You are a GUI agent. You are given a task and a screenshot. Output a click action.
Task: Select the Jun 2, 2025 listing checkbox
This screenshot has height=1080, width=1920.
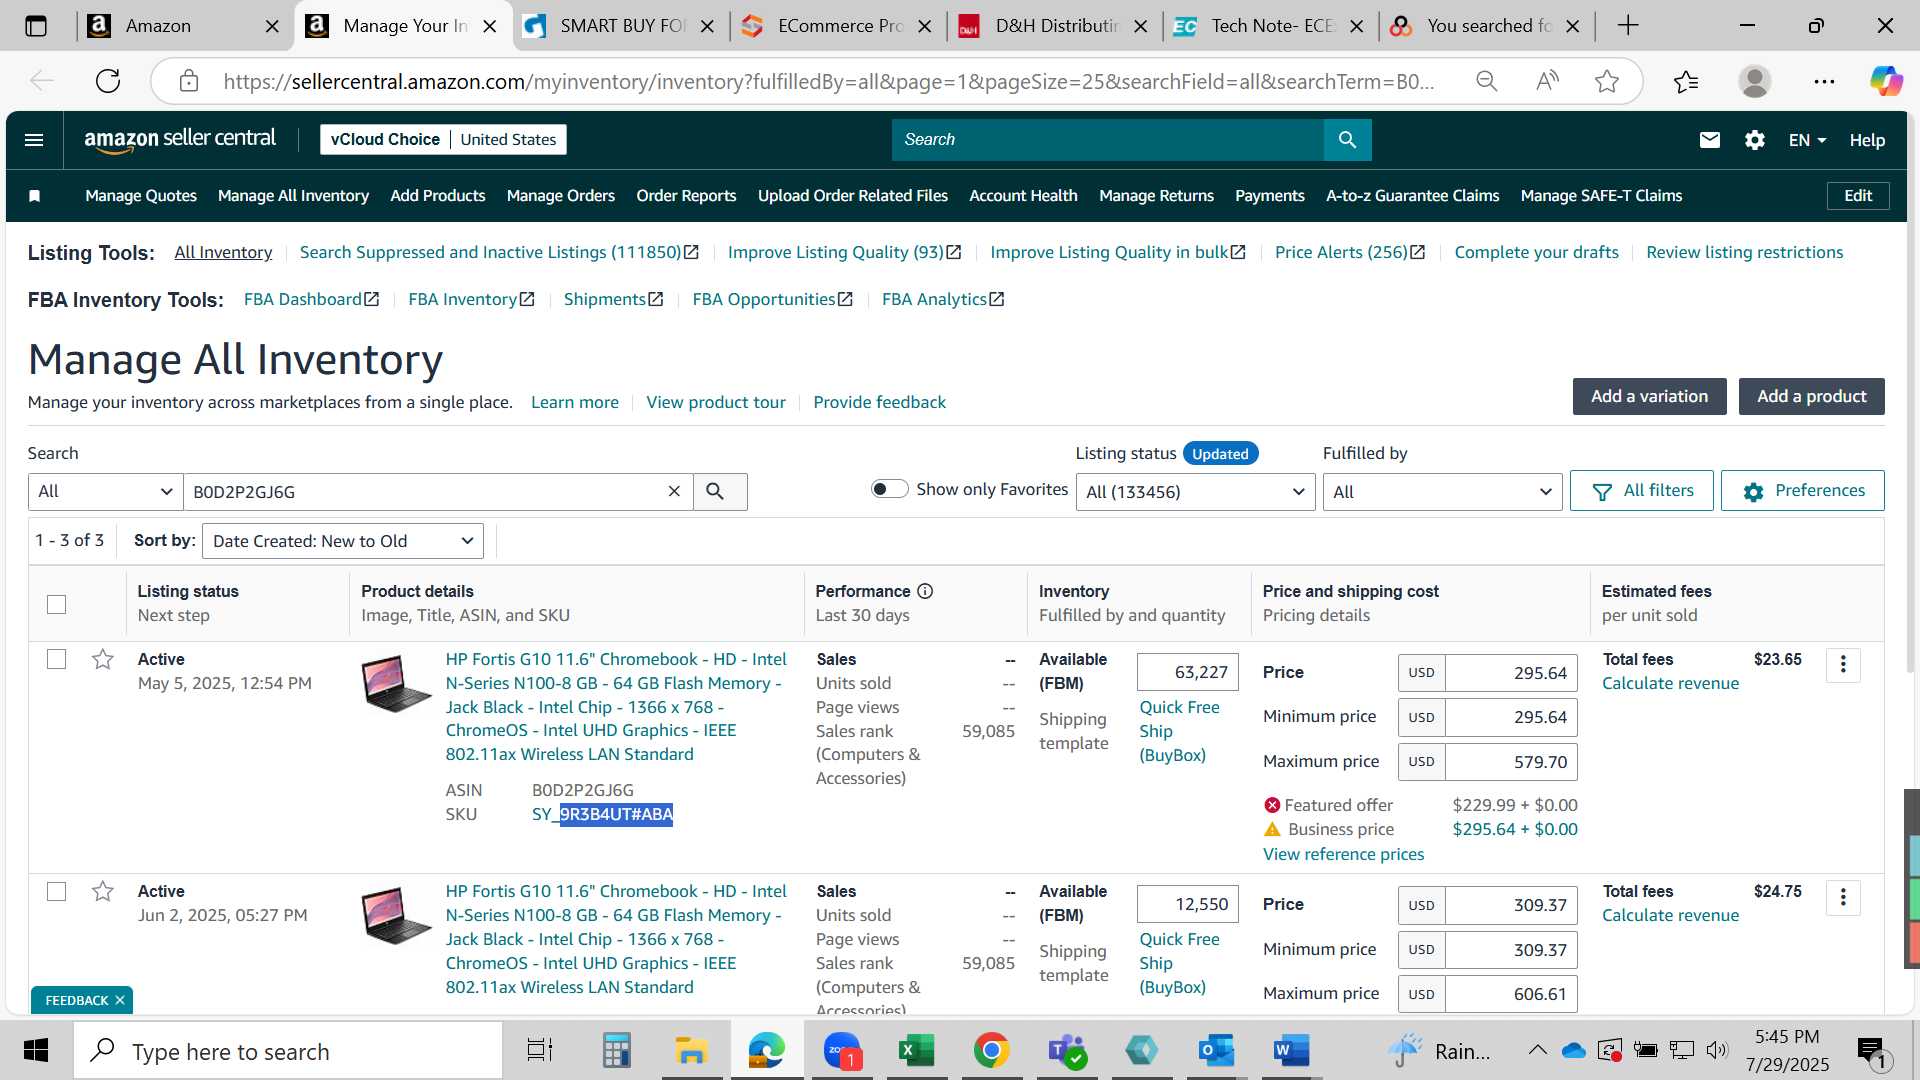(x=57, y=892)
